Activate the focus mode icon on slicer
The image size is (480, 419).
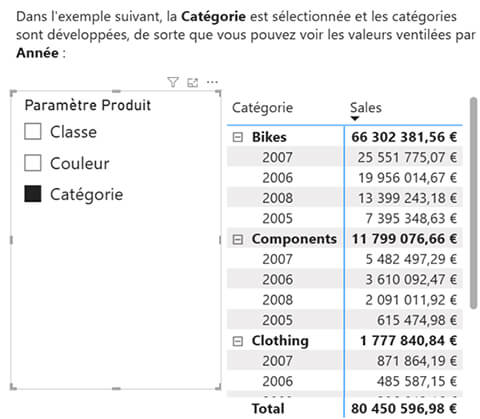point(193,82)
